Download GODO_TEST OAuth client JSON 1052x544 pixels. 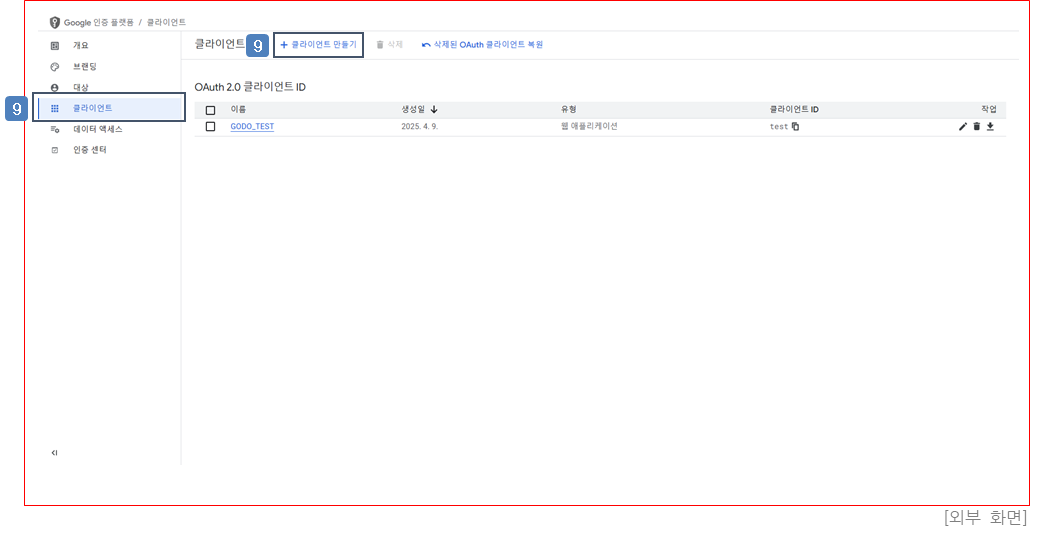tap(990, 126)
